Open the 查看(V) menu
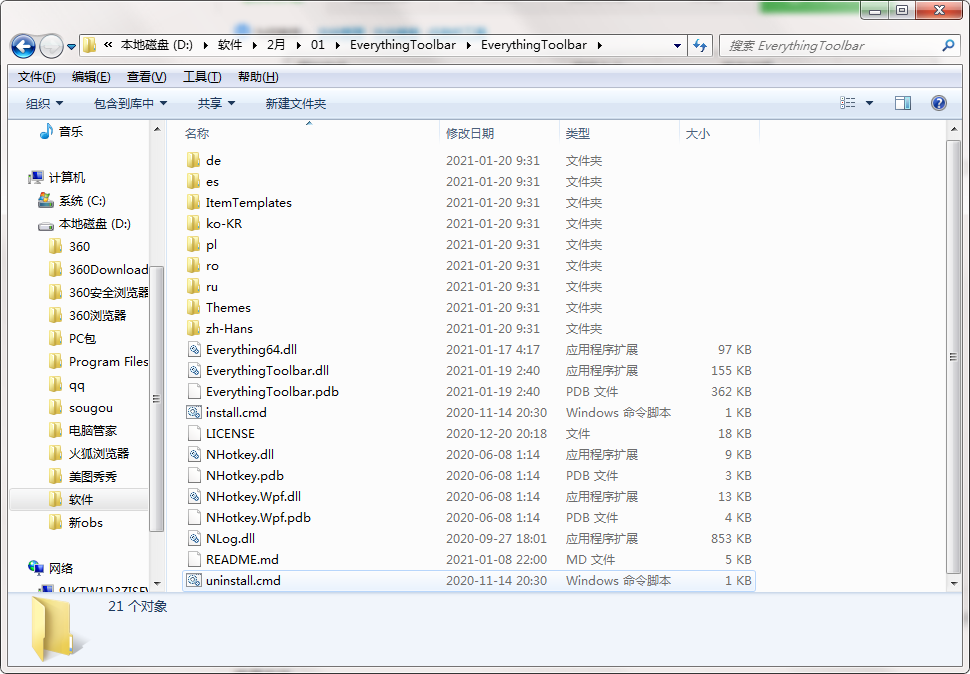The height and width of the screenshot is (674, 970). [x=147, y=77]
